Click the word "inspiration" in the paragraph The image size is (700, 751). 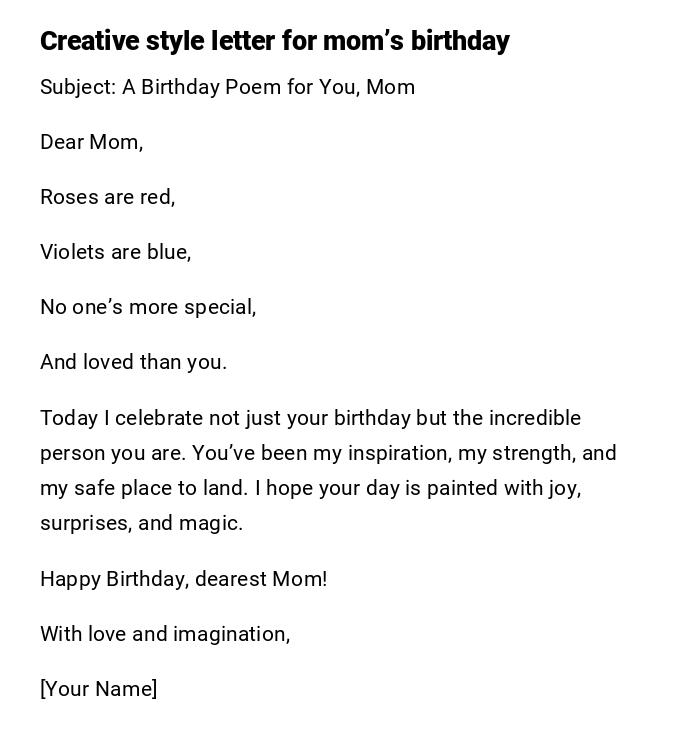tap(398, 453)
